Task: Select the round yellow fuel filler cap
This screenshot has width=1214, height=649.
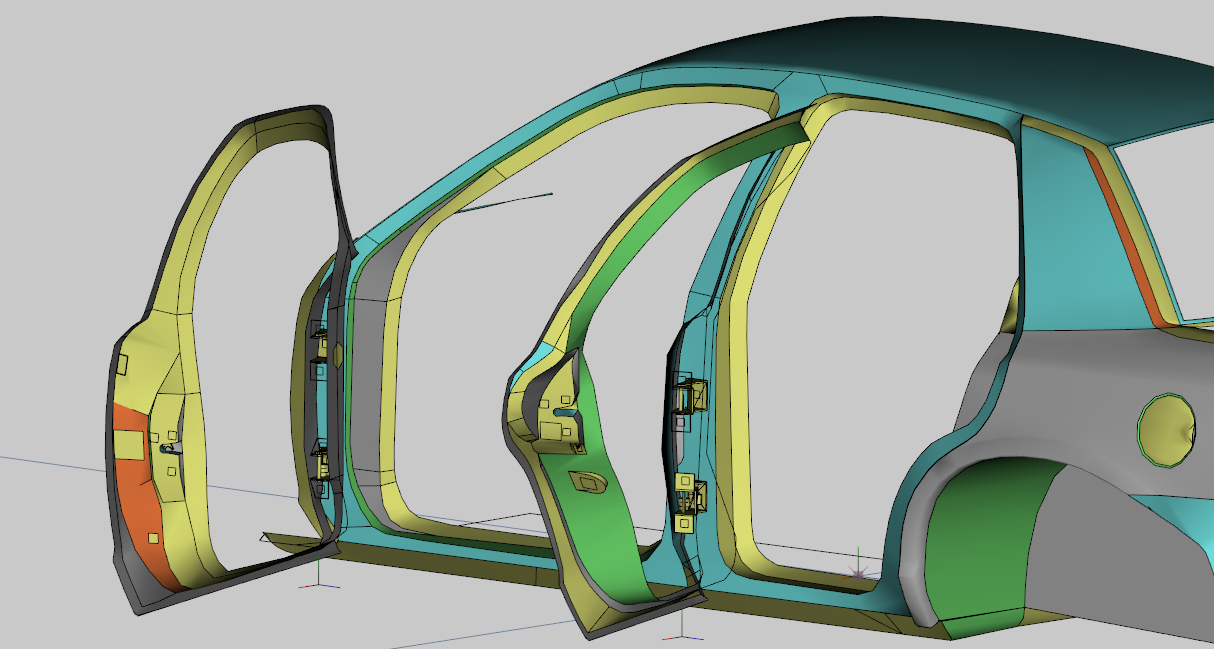Action: [1167, 430]
